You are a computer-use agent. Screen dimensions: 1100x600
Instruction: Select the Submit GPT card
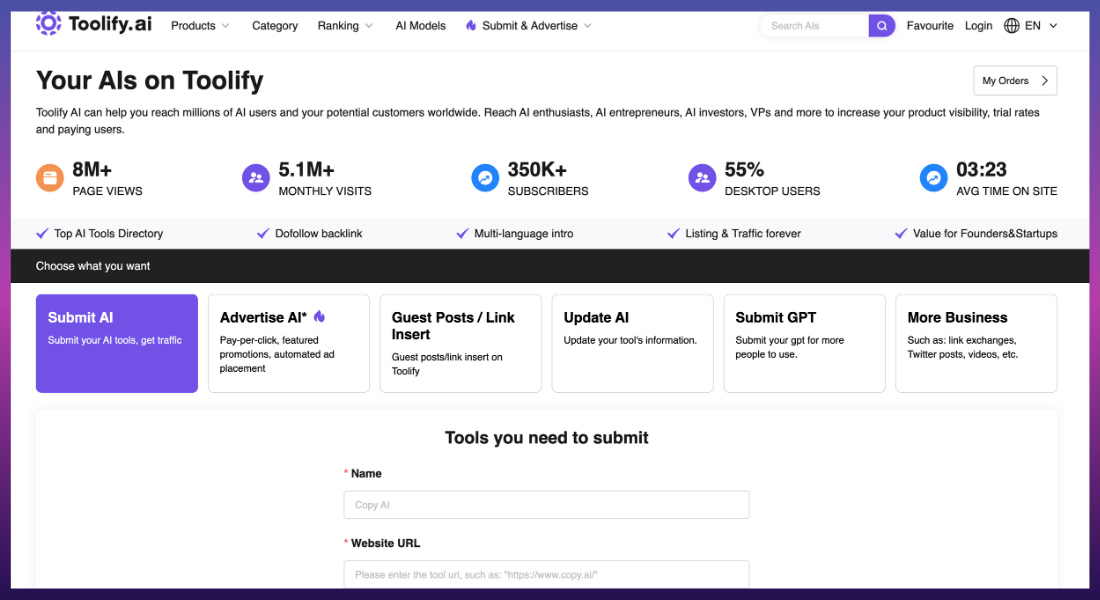[x=804, y=343]
